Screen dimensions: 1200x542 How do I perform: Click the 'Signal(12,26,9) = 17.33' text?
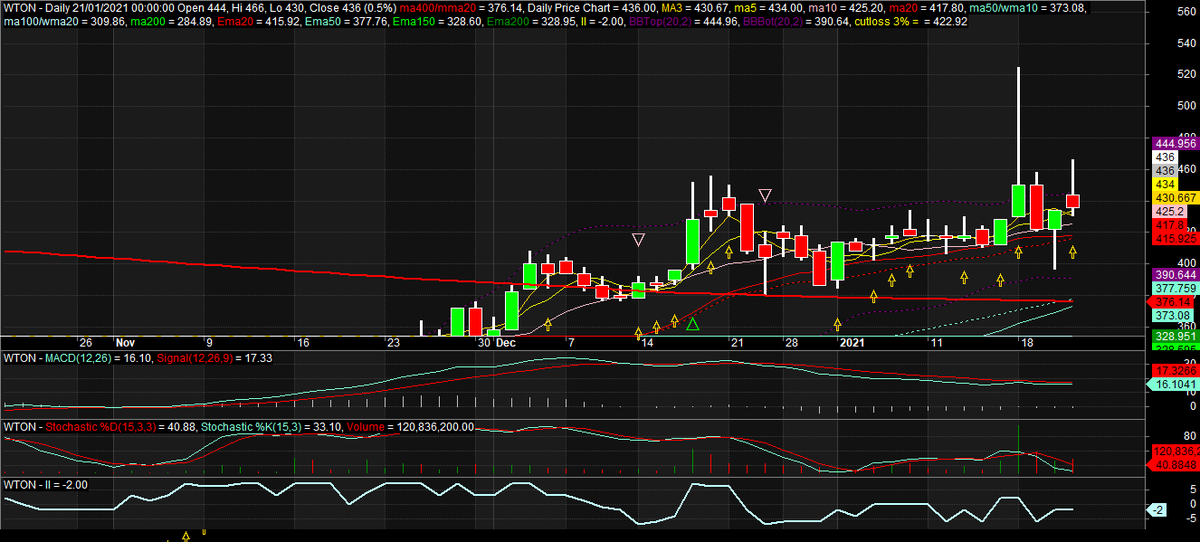[212, 357]
